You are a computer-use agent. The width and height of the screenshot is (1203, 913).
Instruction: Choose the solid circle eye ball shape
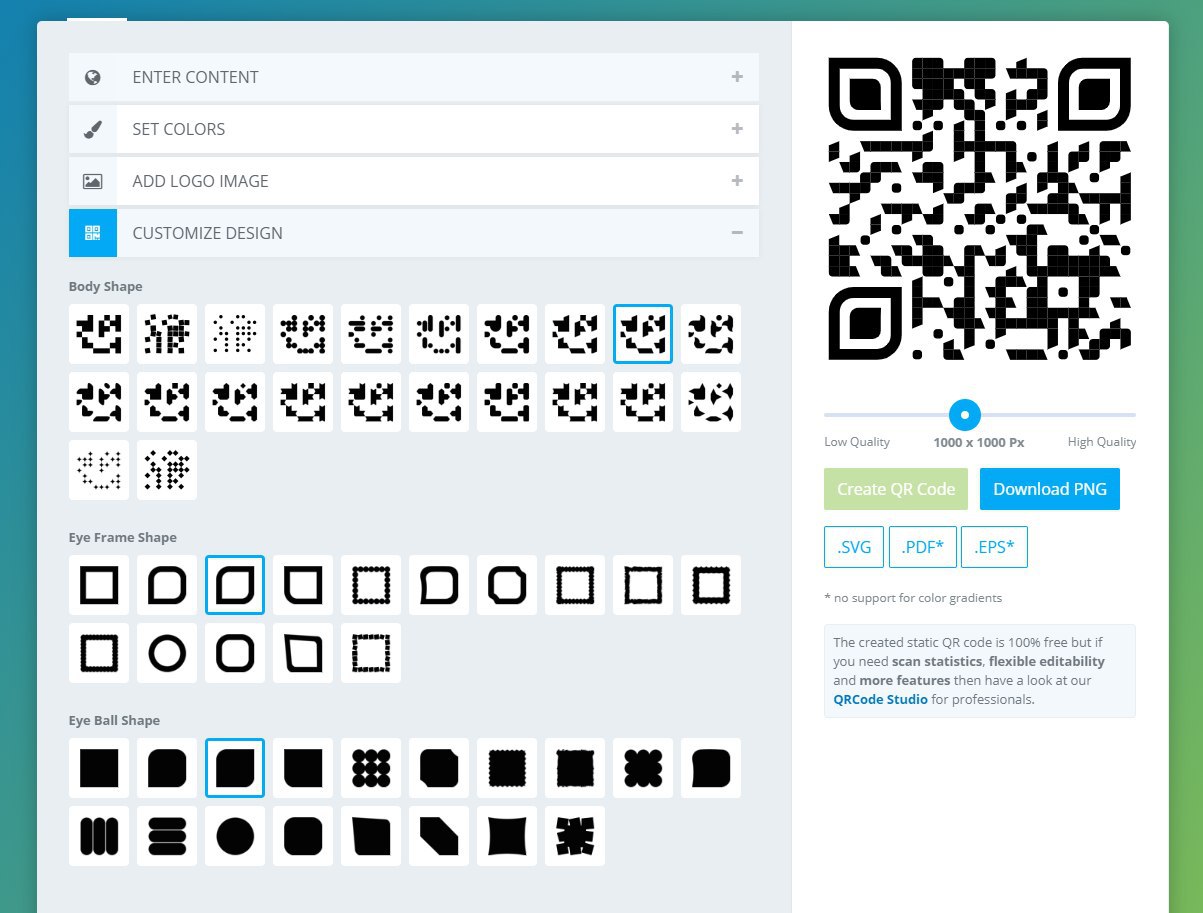[x=235, y=836]
